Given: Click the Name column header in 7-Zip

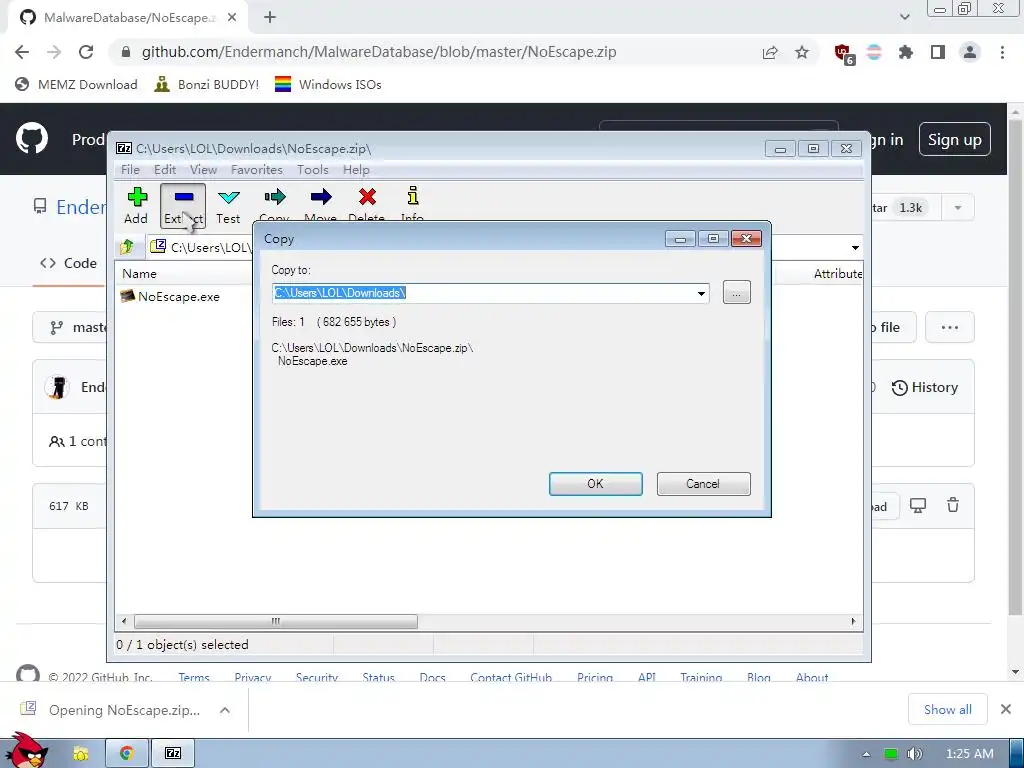Looking at the screenshot, I should point(139,274).
